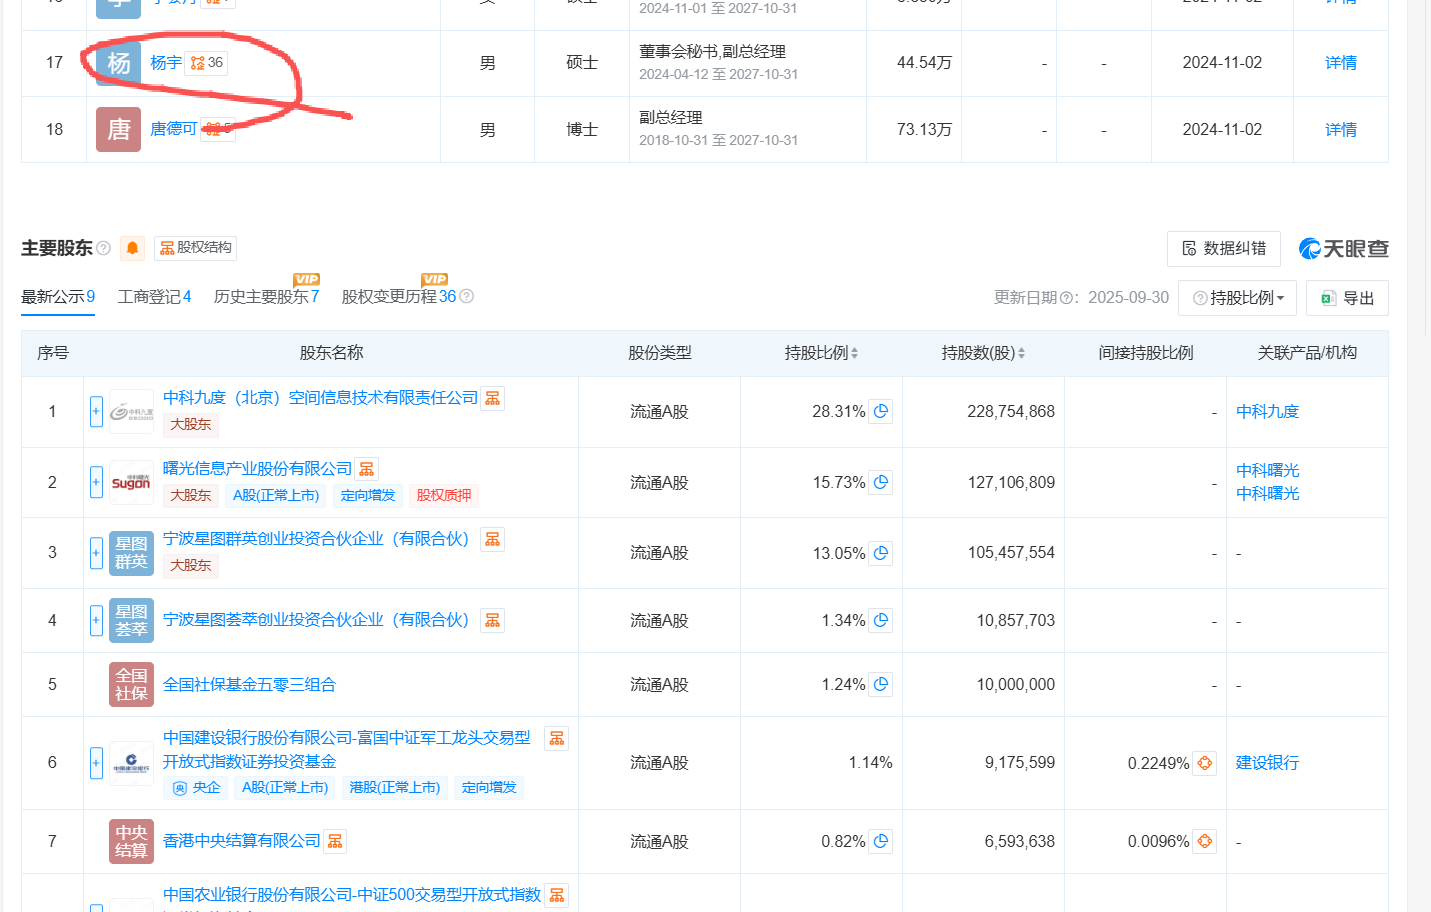
Task: Click equity structure icon beside 香港中央结算
Action: pyautogui.click(x=335, y=841)
